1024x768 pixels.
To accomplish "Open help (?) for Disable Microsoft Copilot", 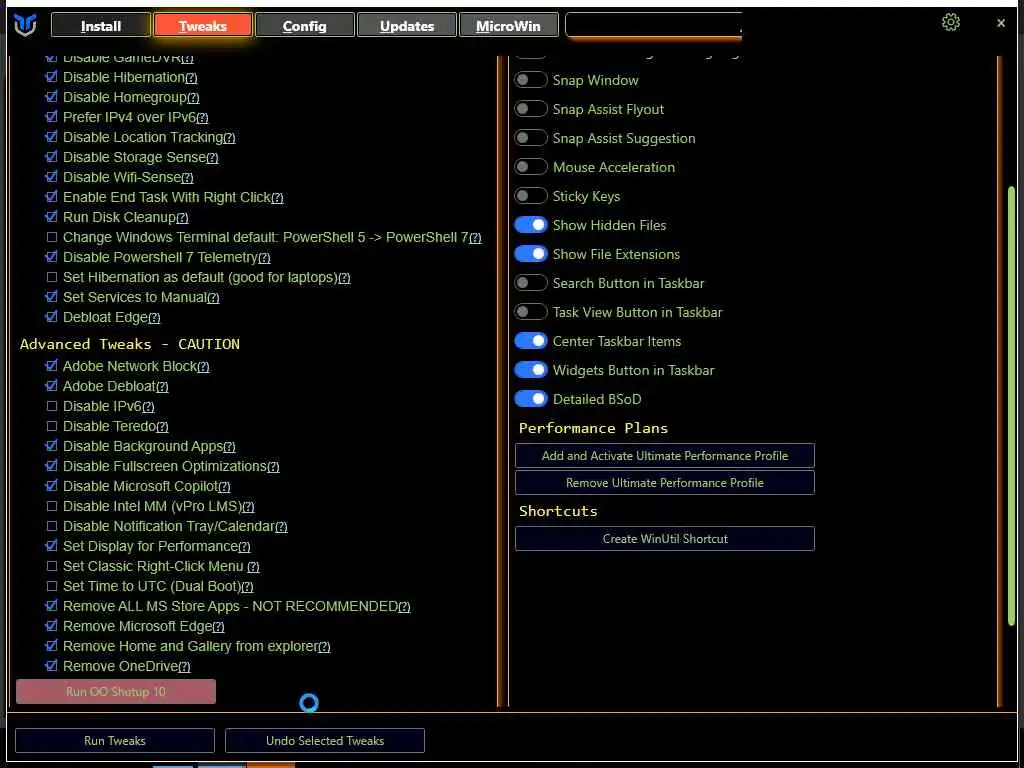I will pyautogui.click(x=224, y=487).
